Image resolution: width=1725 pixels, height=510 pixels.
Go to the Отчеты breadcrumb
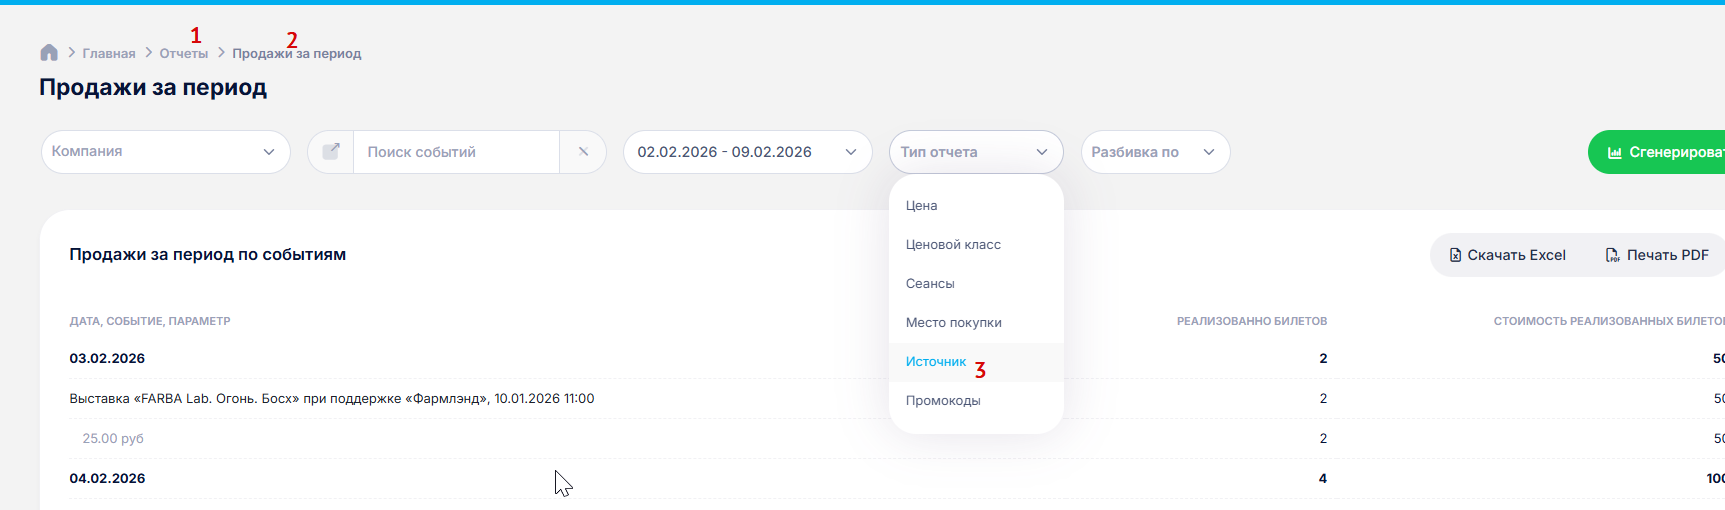pos(184,54)
